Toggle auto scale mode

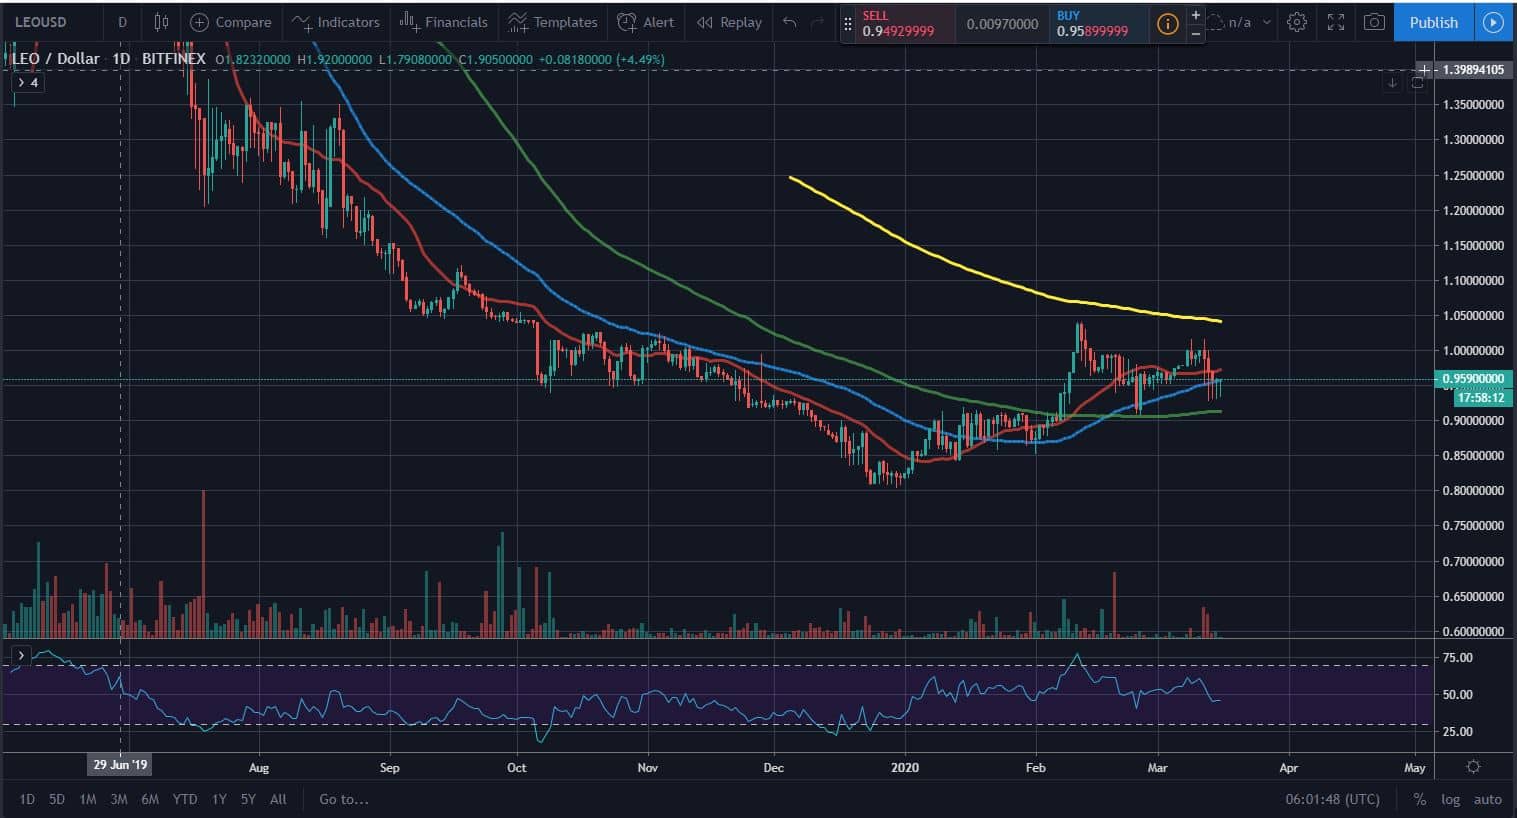(x=1487, y=799)
